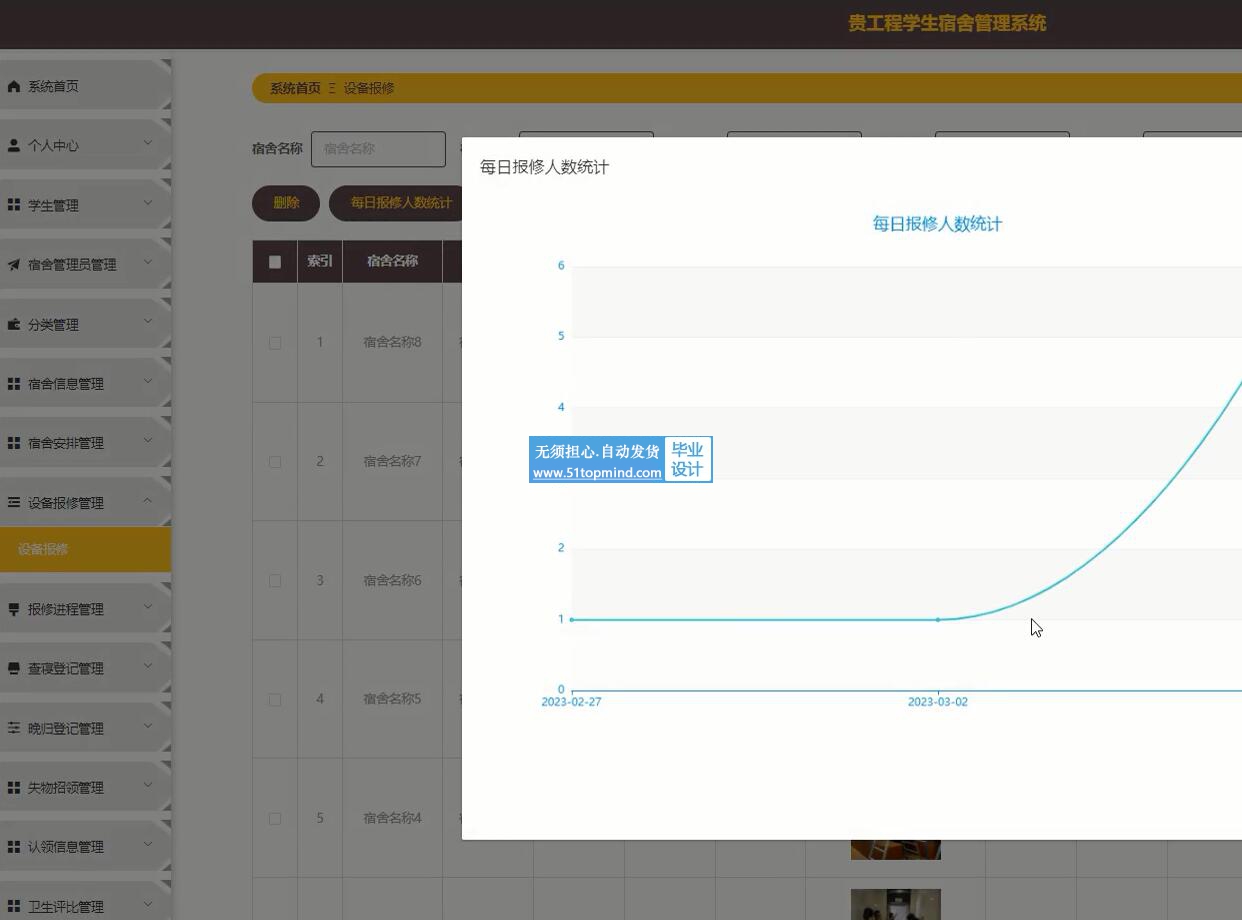Click the 宿舍名称8 cell
The width and height of the screenshot is (1242, 920).
coord(393,342)
